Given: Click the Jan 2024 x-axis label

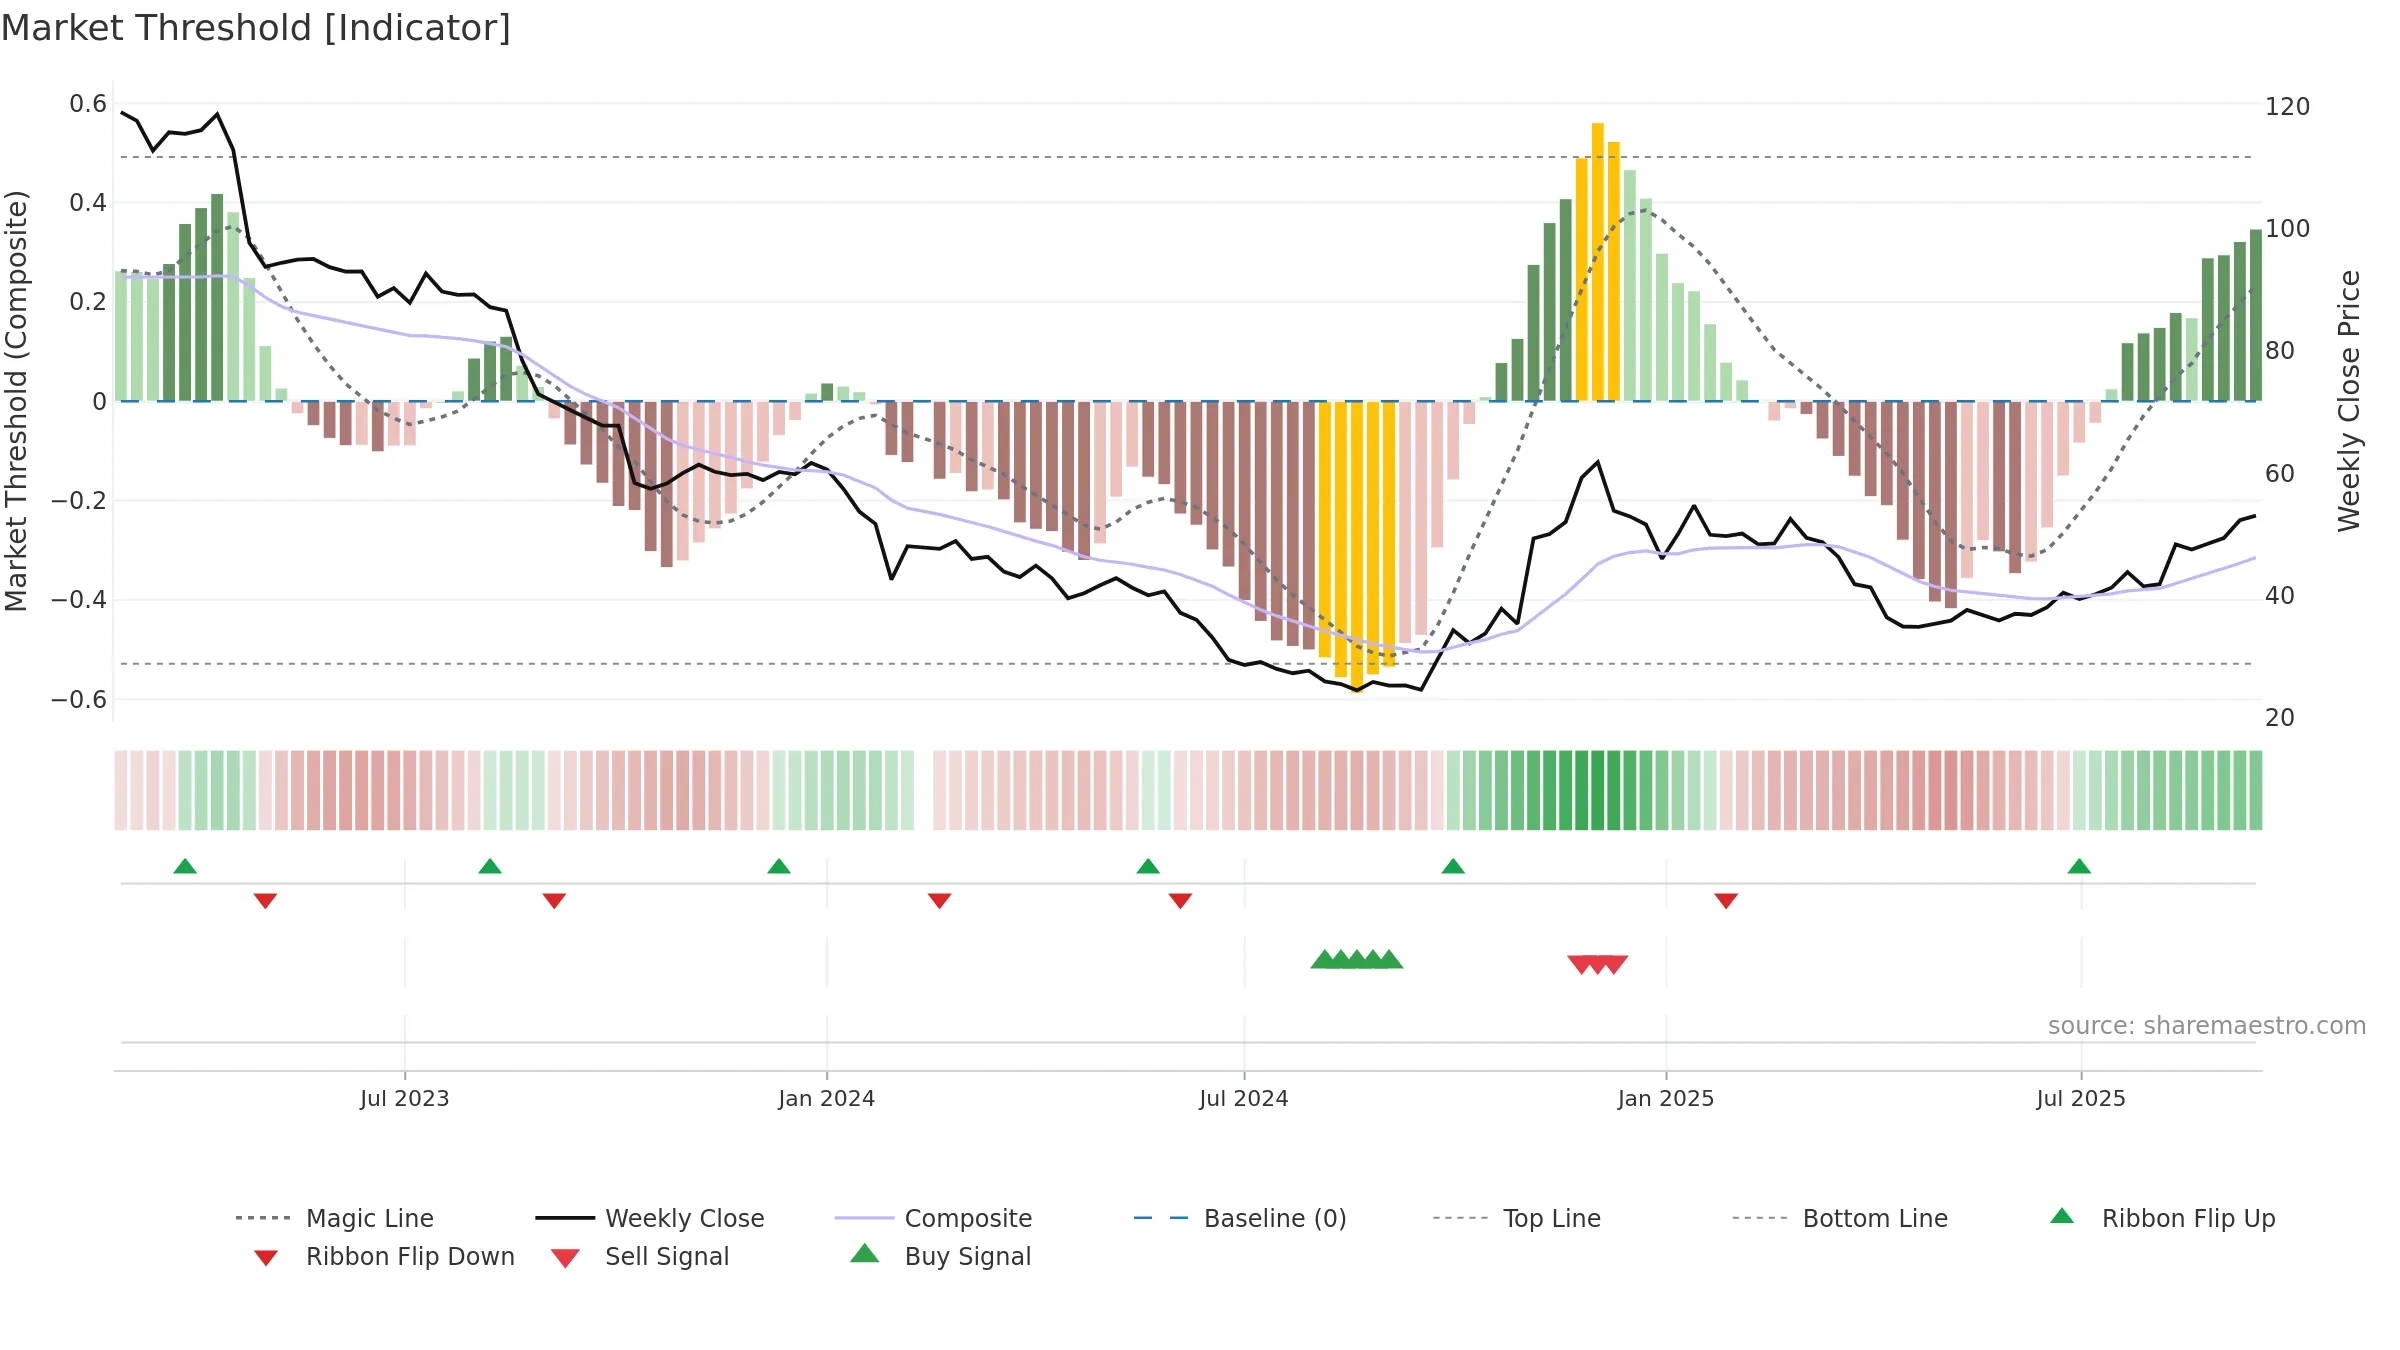Looking at the screenshot, I should coord(827,1098).
